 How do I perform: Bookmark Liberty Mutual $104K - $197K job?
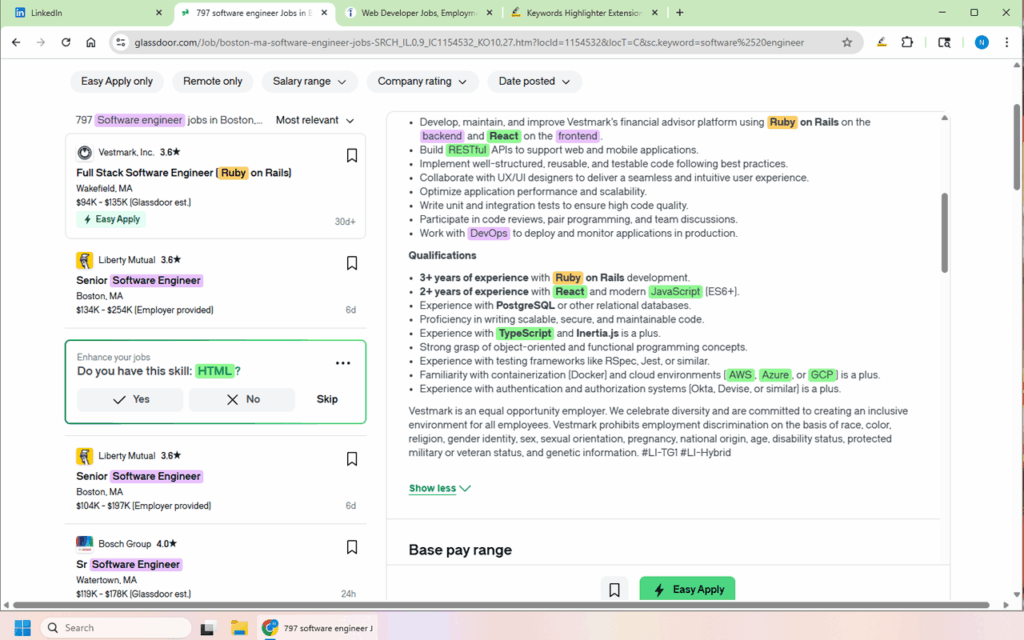coord(351,459)
